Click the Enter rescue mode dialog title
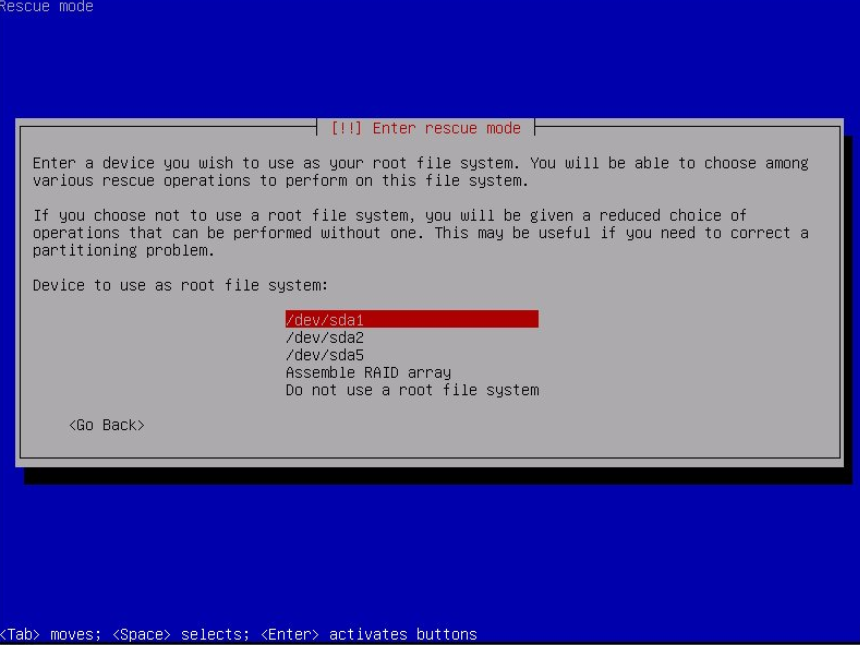 tap(446, 128)
